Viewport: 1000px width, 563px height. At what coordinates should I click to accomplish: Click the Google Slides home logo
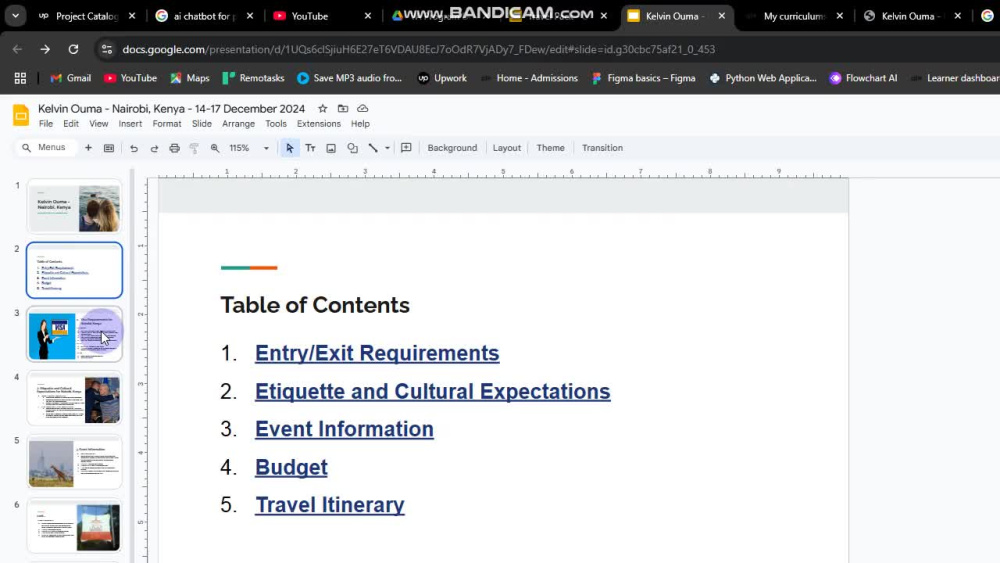21,115
